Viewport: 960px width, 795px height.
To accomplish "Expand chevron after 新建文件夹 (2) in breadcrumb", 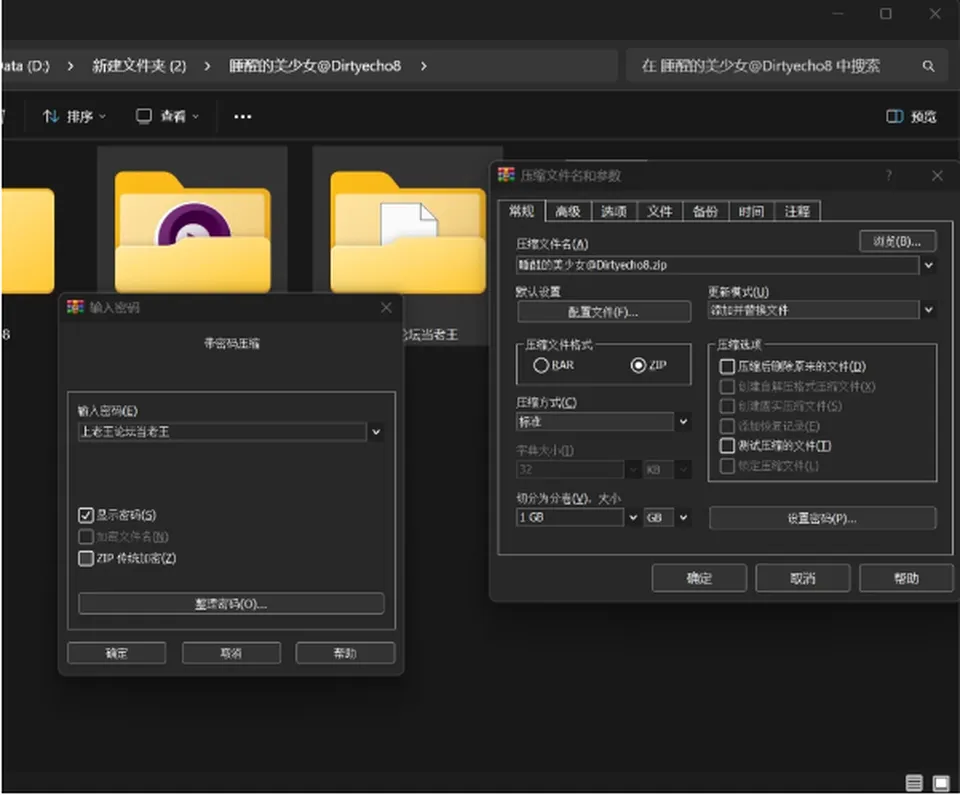I will 207,66.
